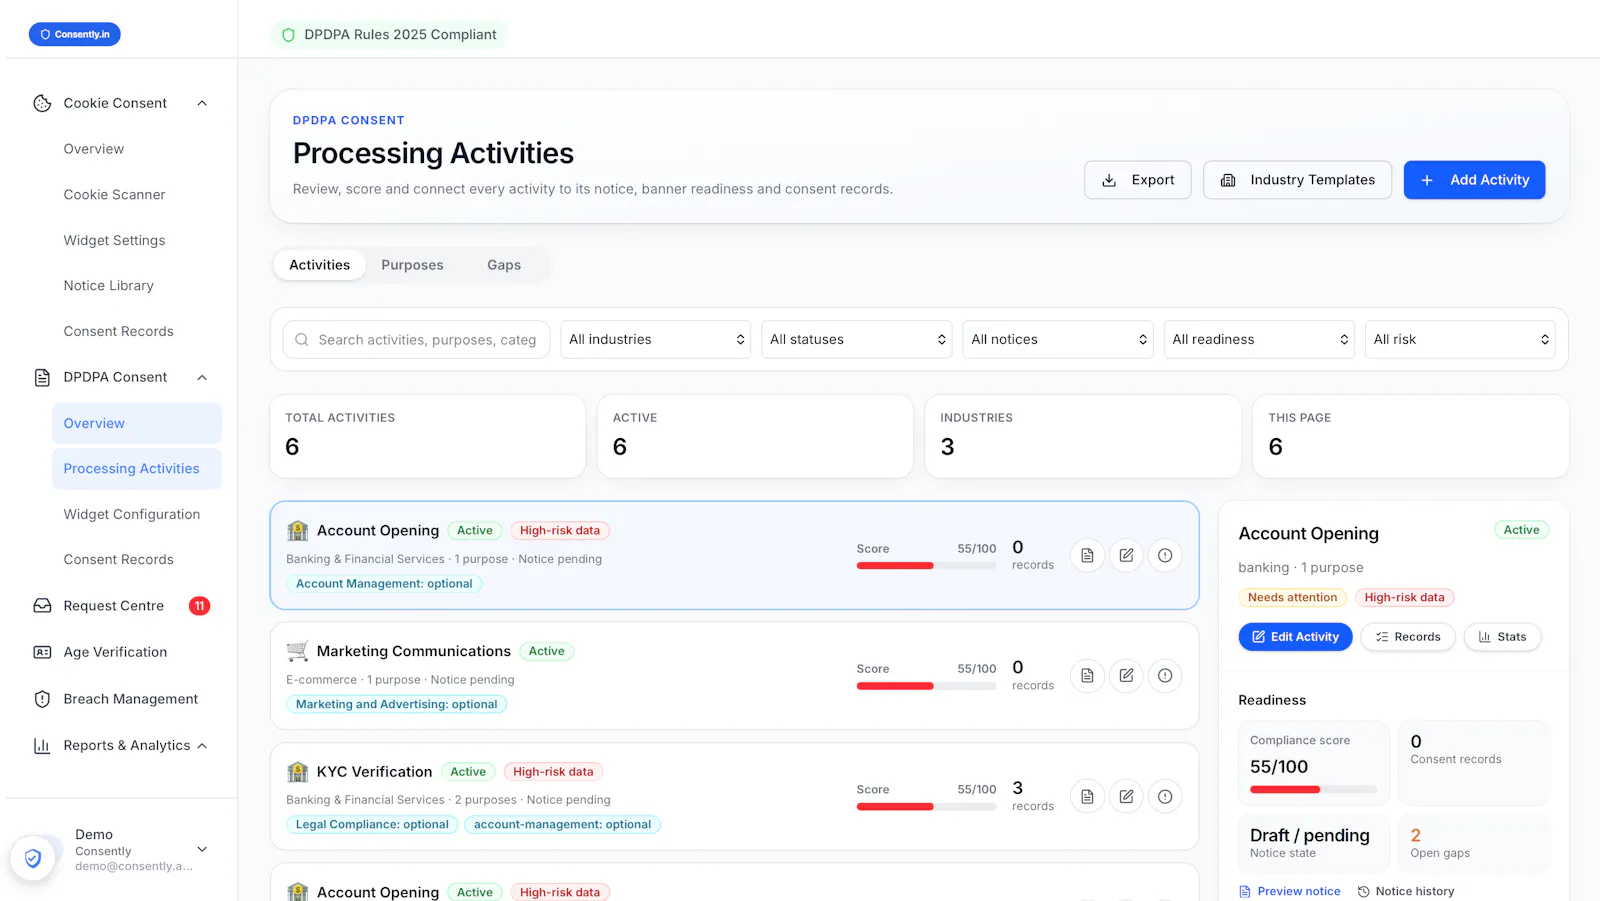The height and width of the screenshot is (901, 1600).
Task: Click the Add Activity button
Action: click(1474, 180)
